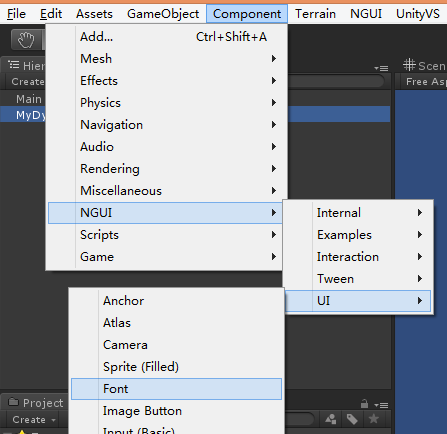Open the Examples submenu
447x434 pixels.
tap(358, 235)
